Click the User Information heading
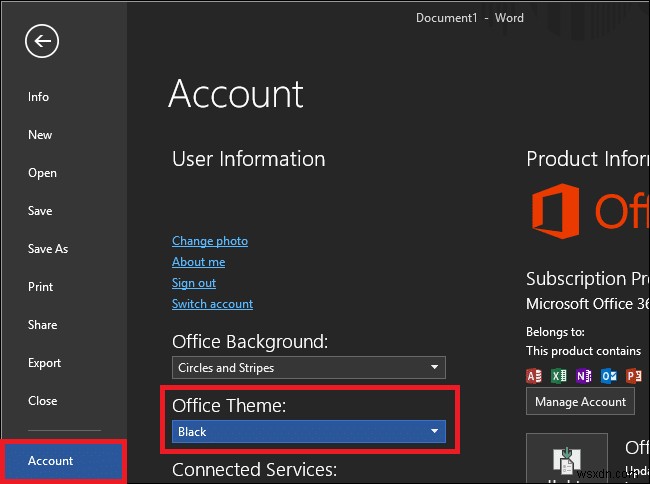Viewport: 650px width, 484px height. point(249,159)
